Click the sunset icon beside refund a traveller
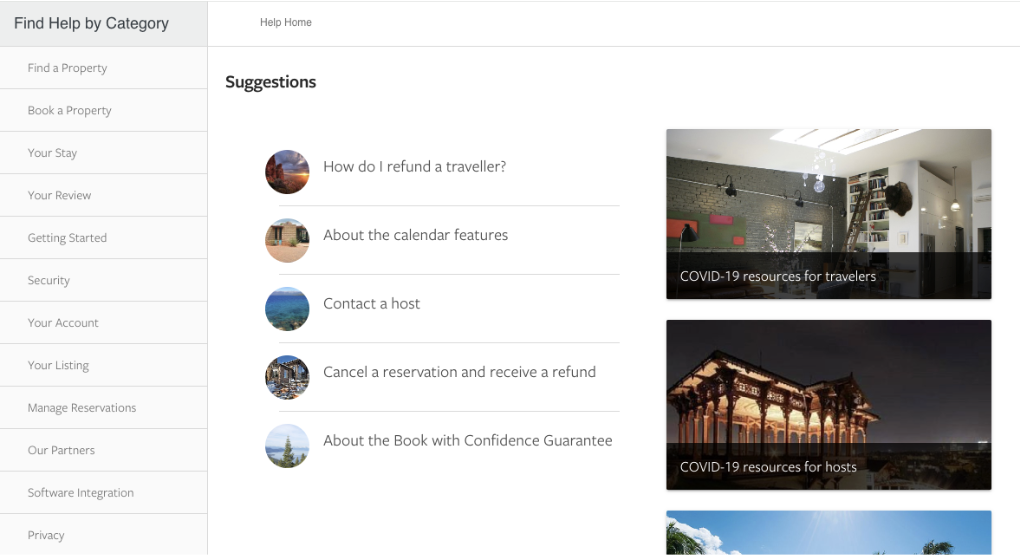Image resolution: width=1020 pixels, height=558 pixels. 287,172
